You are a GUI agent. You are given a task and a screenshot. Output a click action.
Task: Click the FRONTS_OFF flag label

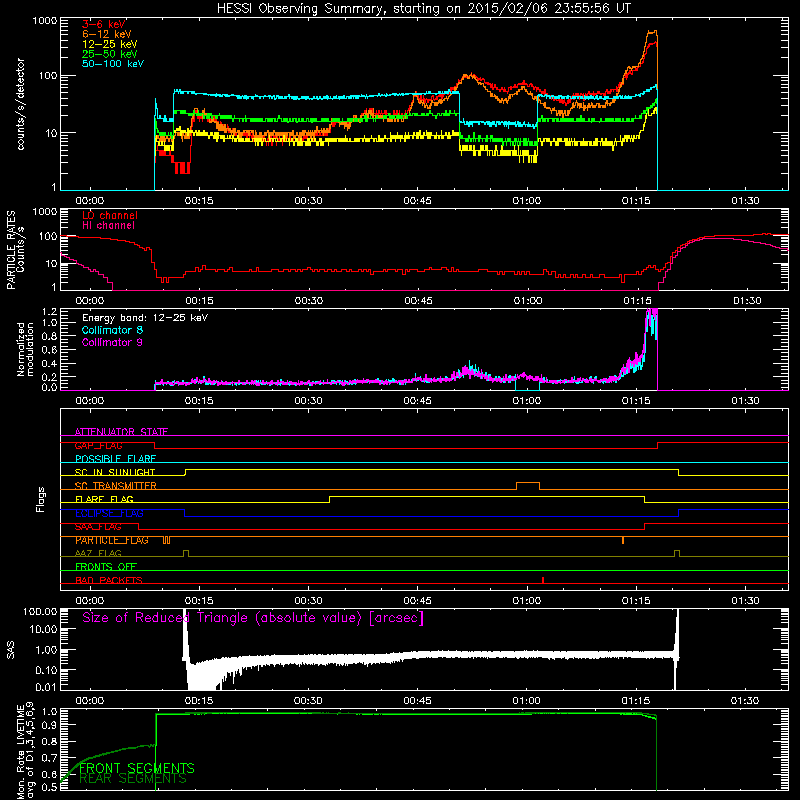[106, 567]
